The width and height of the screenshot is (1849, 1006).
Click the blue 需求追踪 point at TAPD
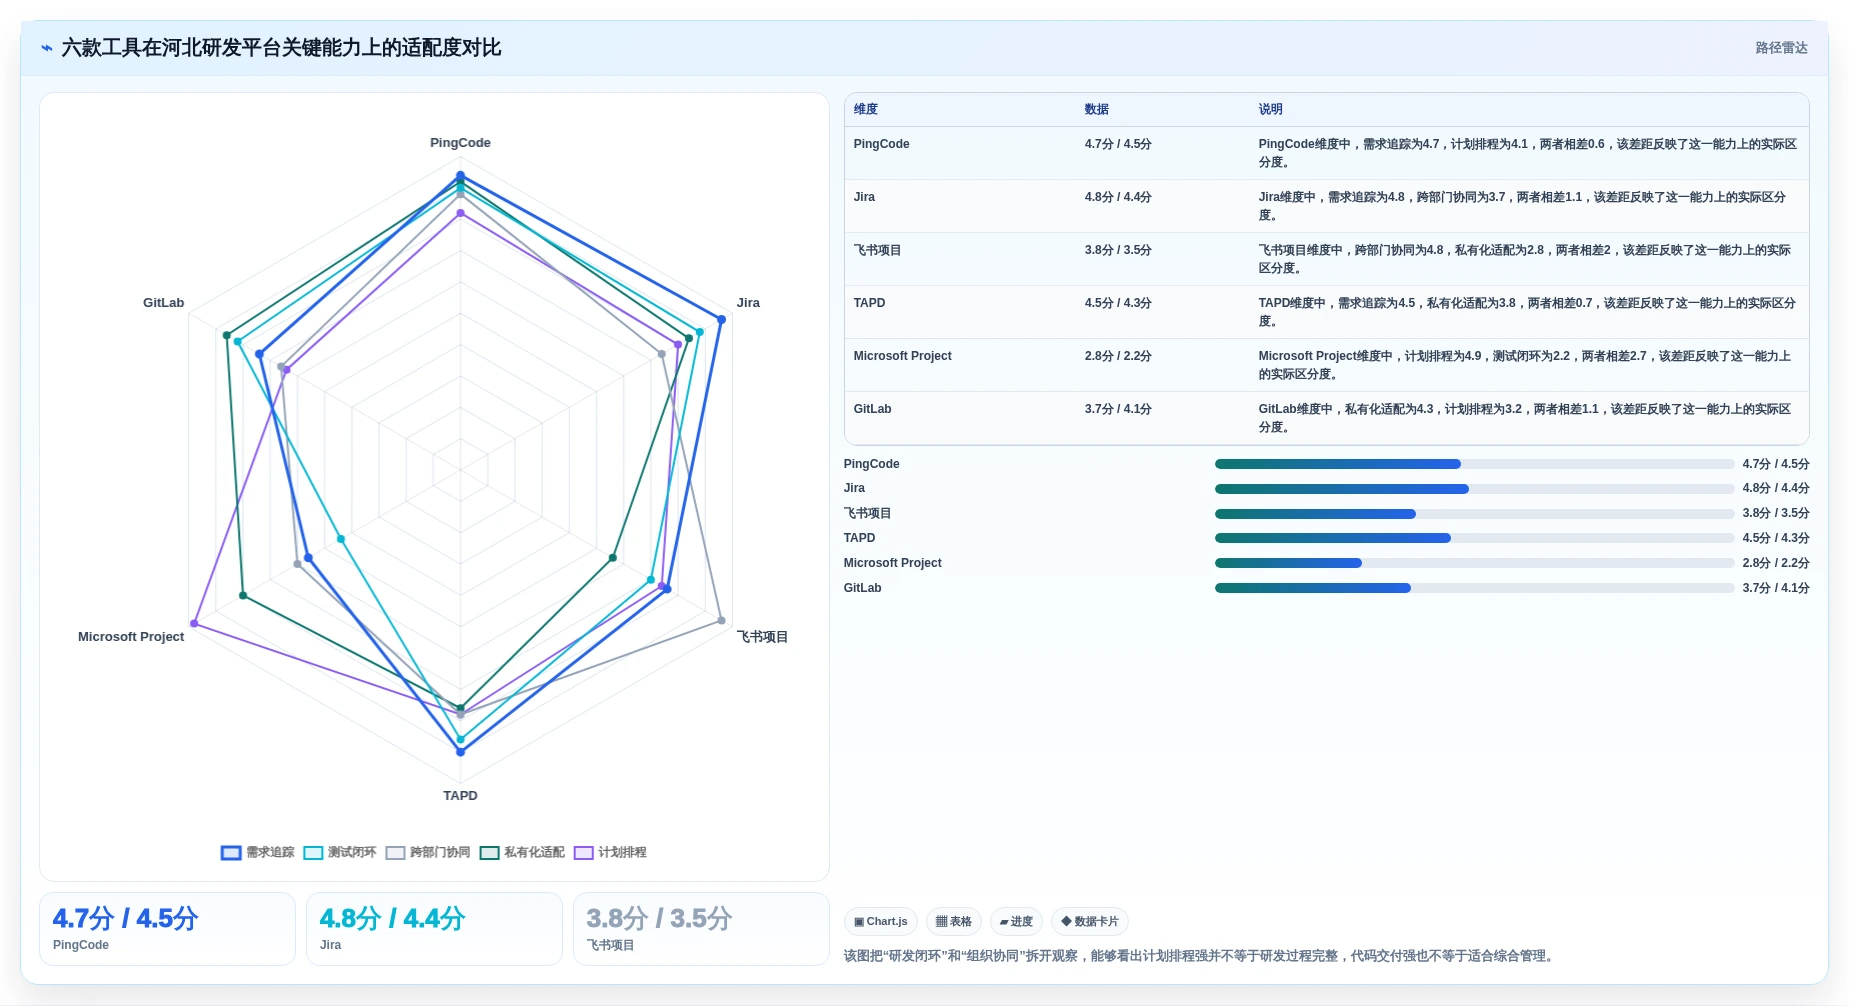(x=460, y=752)
